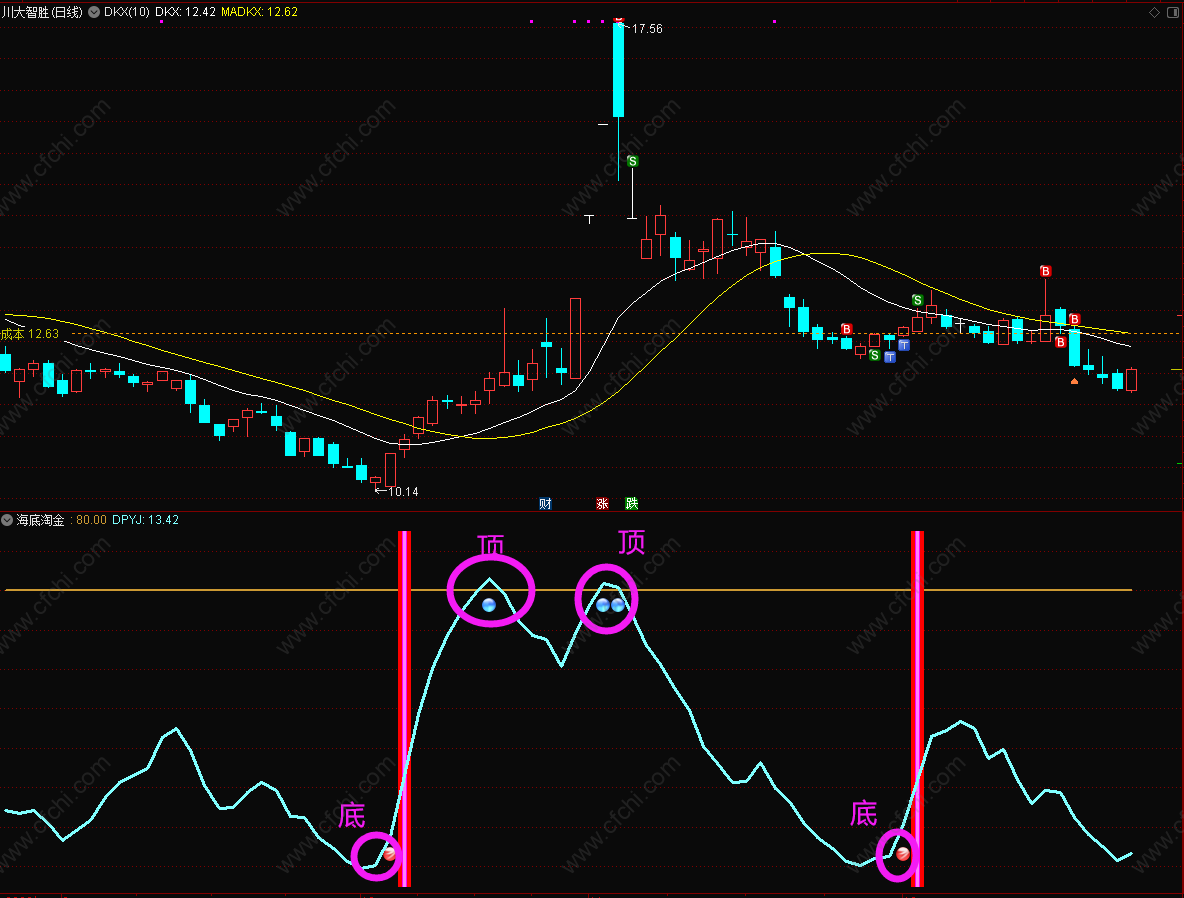Screen dimensions: 1184x898
Task: Click the MADKX: 12.62 value label
Action: point(259,12)
